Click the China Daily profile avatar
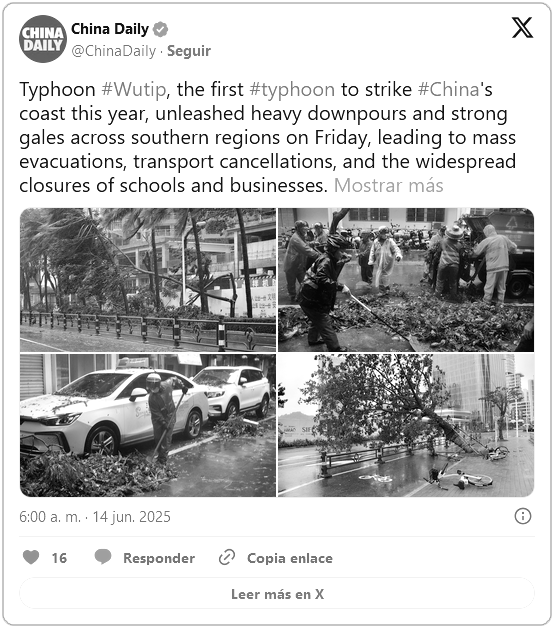This screenshot has height=629, width=555. 43,39
